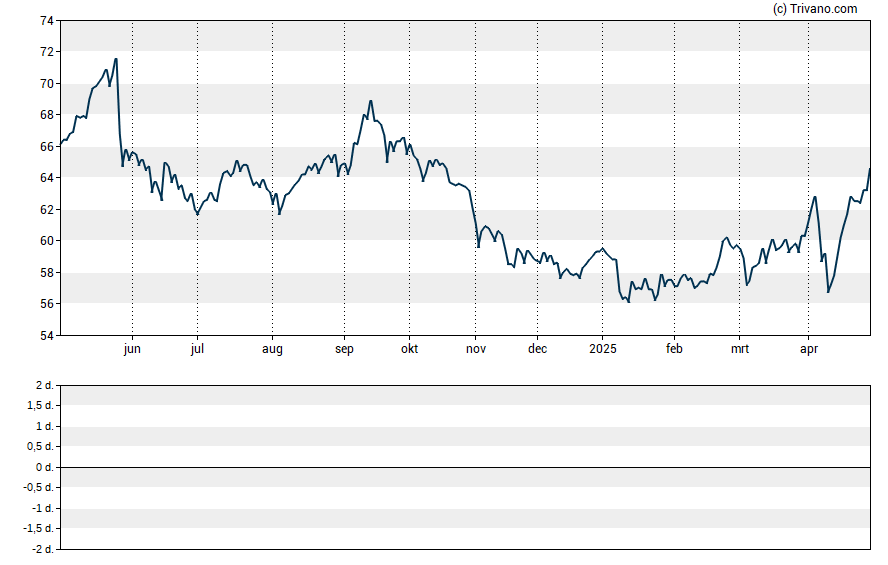The width and height of the screenshot is (888, 565).
Task: Click the '-1,5 d.' lower chart label
Action: coord(38,529)
